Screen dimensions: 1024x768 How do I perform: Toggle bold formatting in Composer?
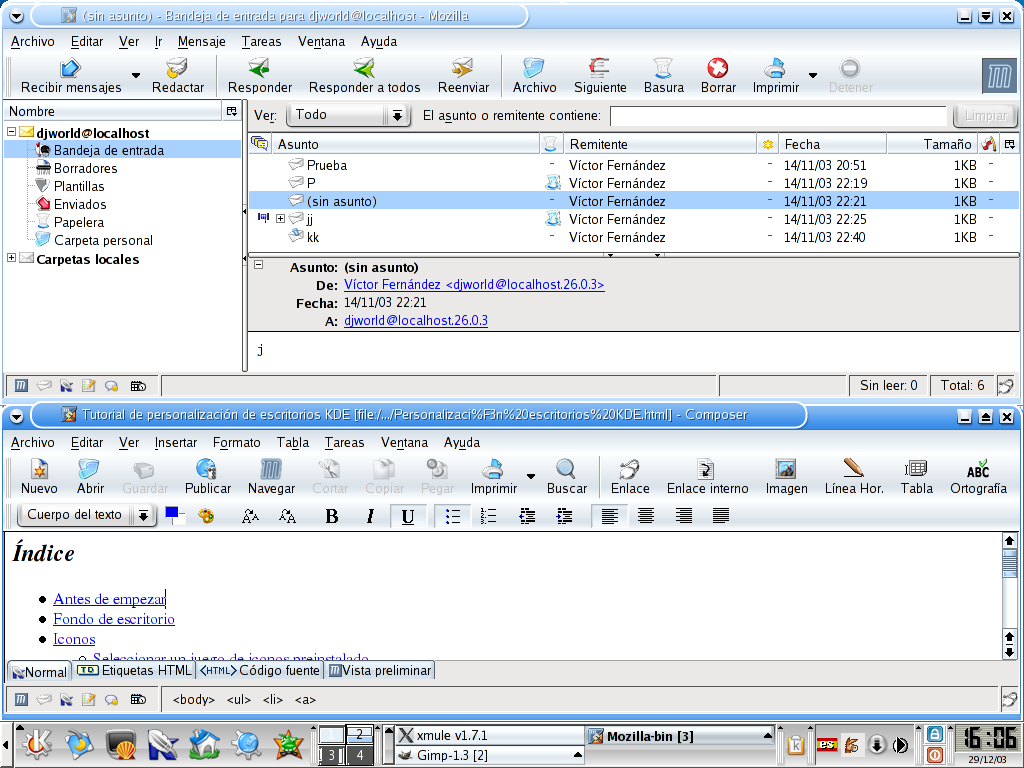tap(332, 517)
